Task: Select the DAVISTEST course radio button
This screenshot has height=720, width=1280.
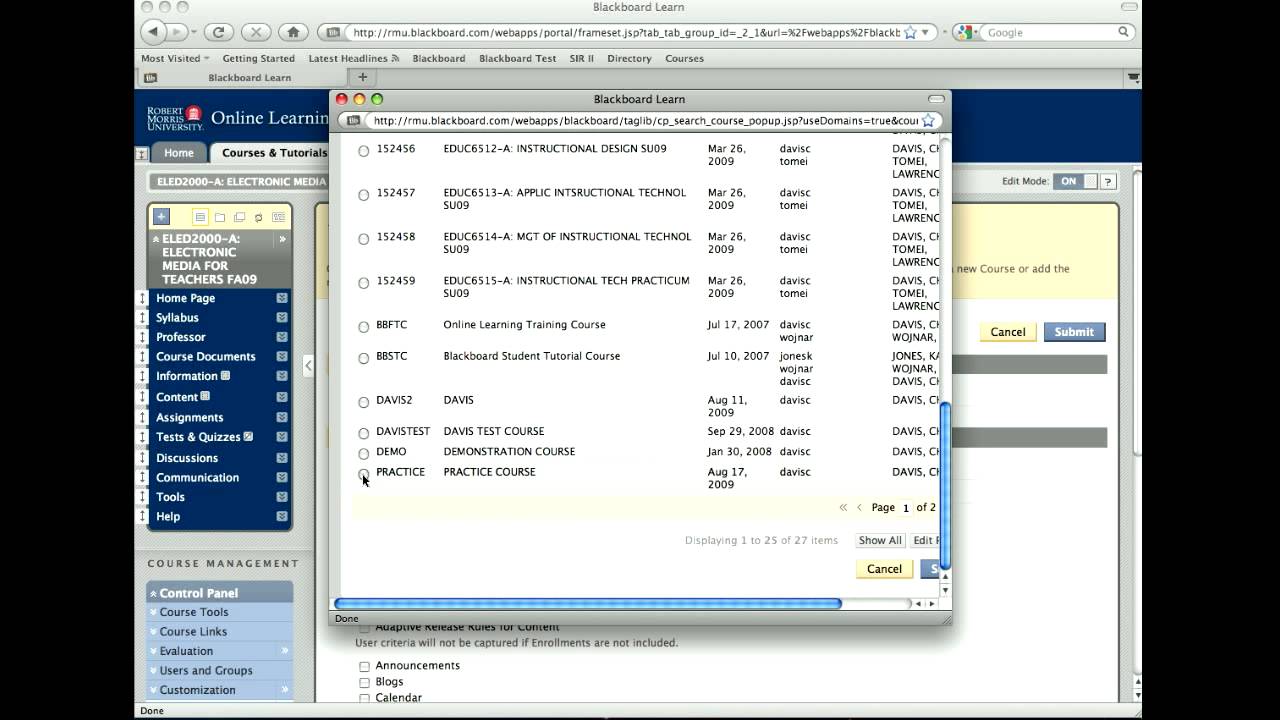Action: pyautogui.click(x=364, y=433)
